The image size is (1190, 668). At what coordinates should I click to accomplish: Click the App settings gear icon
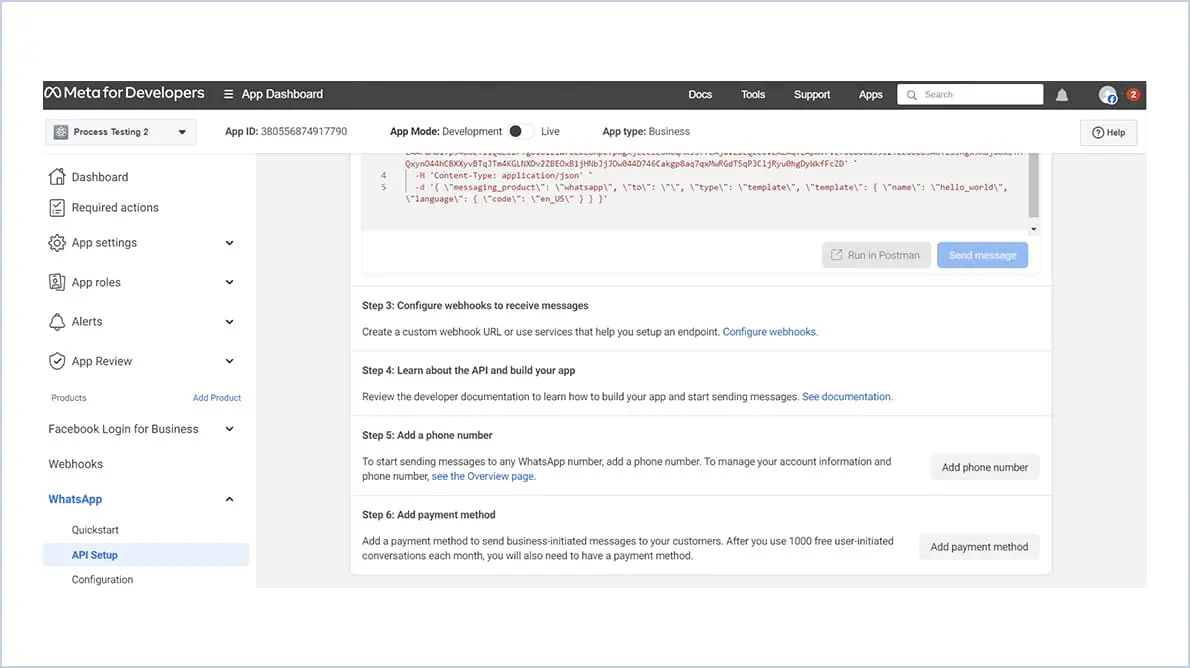pyautogui.click(x=57, y=243)
